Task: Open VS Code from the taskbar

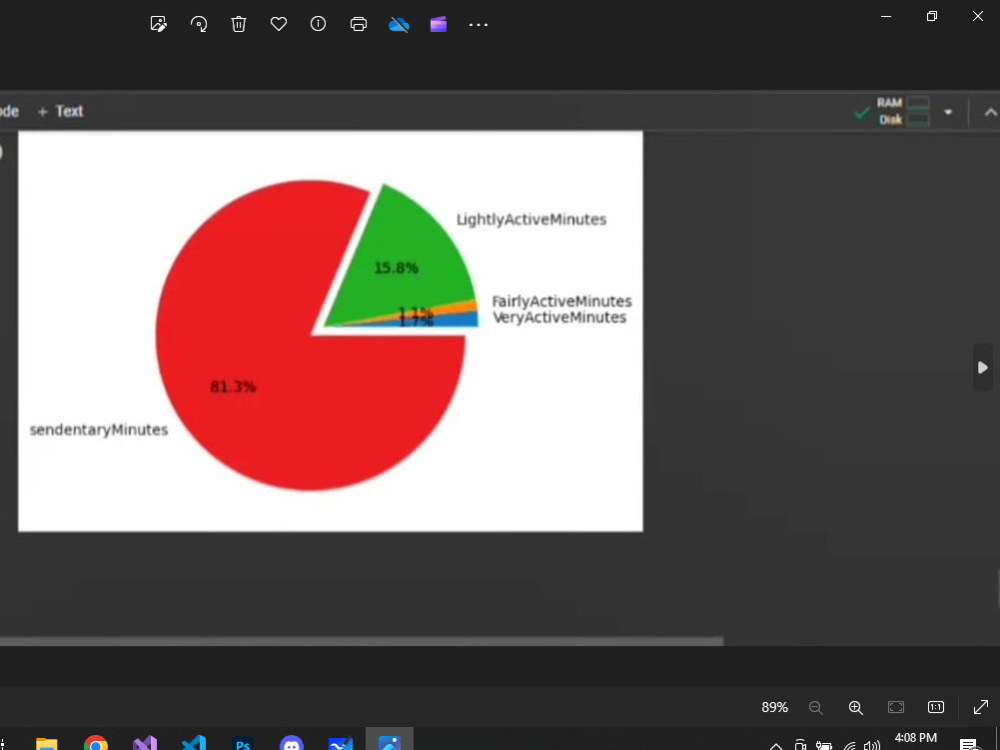Action: (194, 744)
